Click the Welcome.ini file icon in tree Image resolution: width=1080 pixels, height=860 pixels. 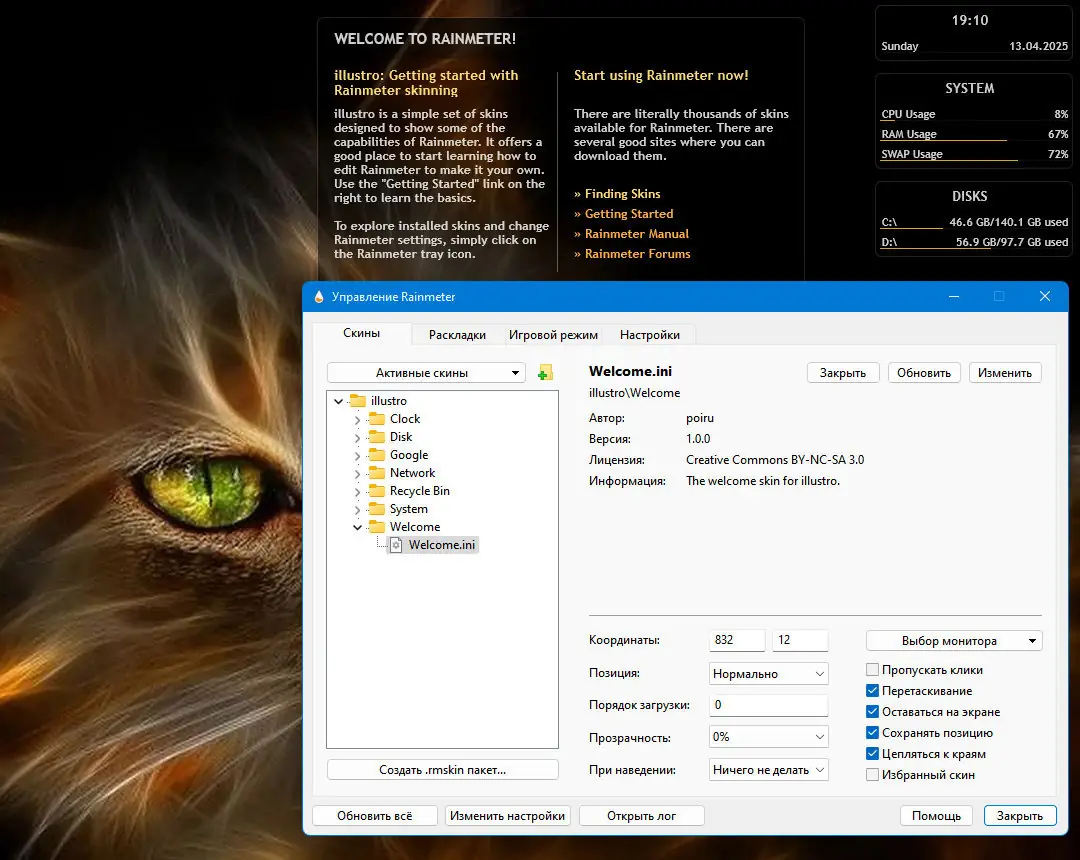396,545
